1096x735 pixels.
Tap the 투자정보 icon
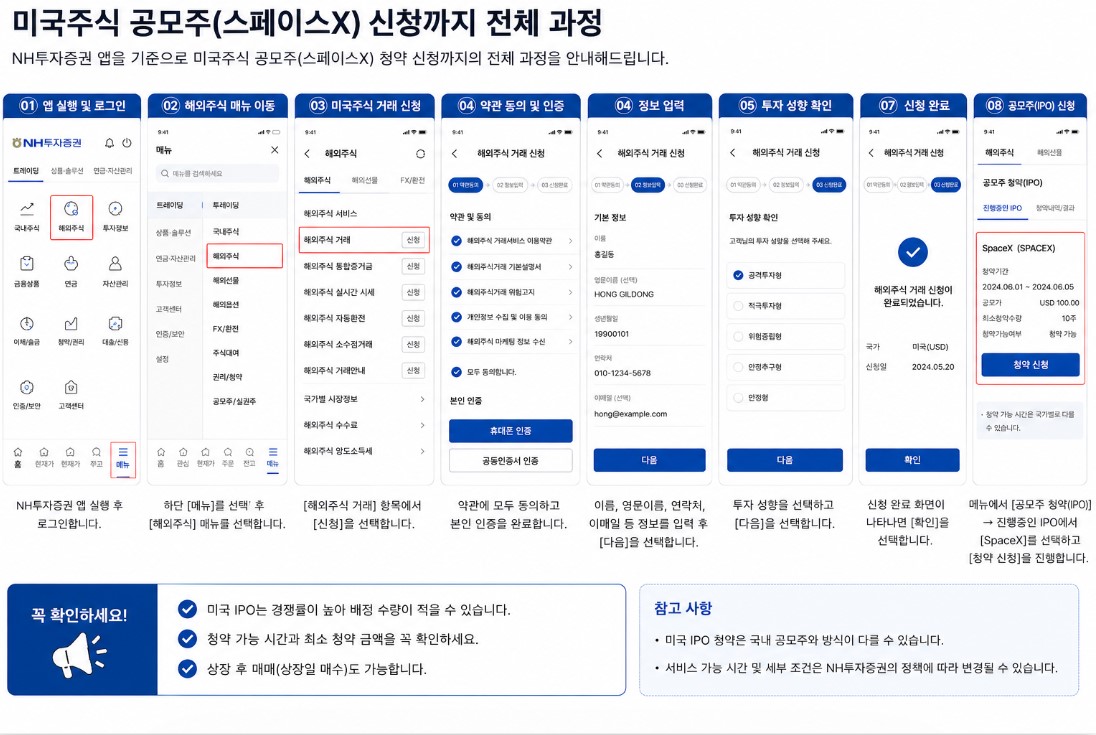(x=115, y=208)
